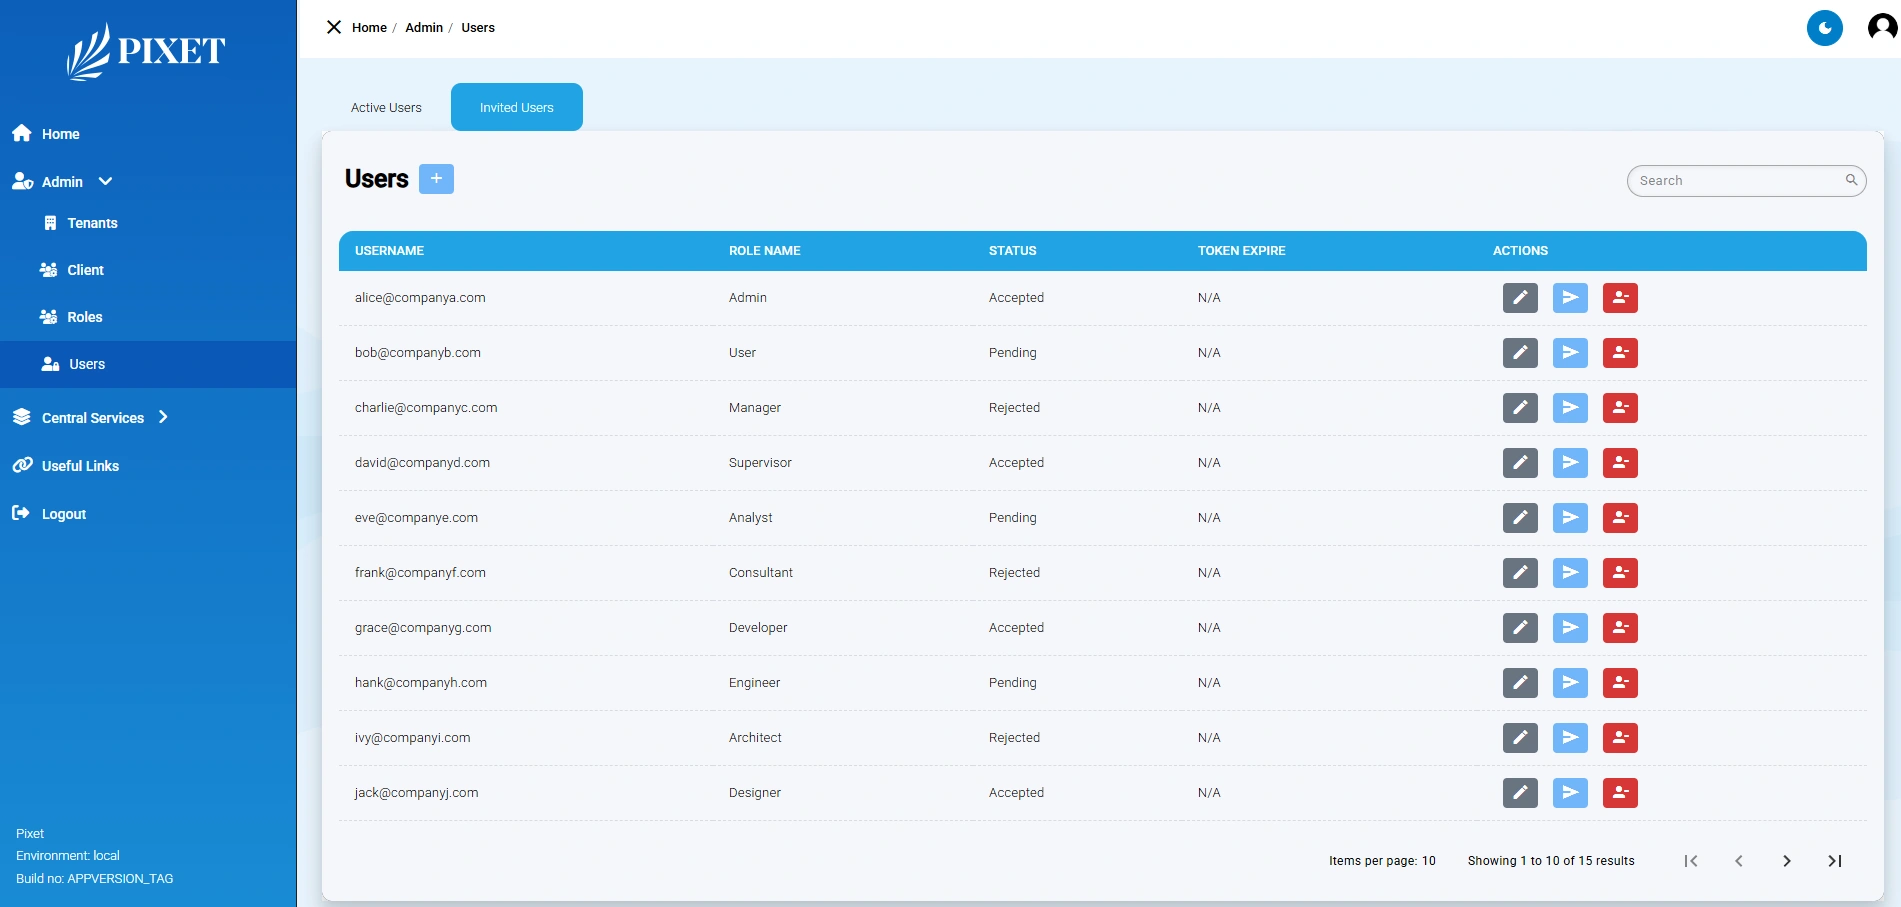The width and height of the screenshot is (1901, 907).
Task: Click the edit pencil icon for alice@companya.com
Action: 1519,298
